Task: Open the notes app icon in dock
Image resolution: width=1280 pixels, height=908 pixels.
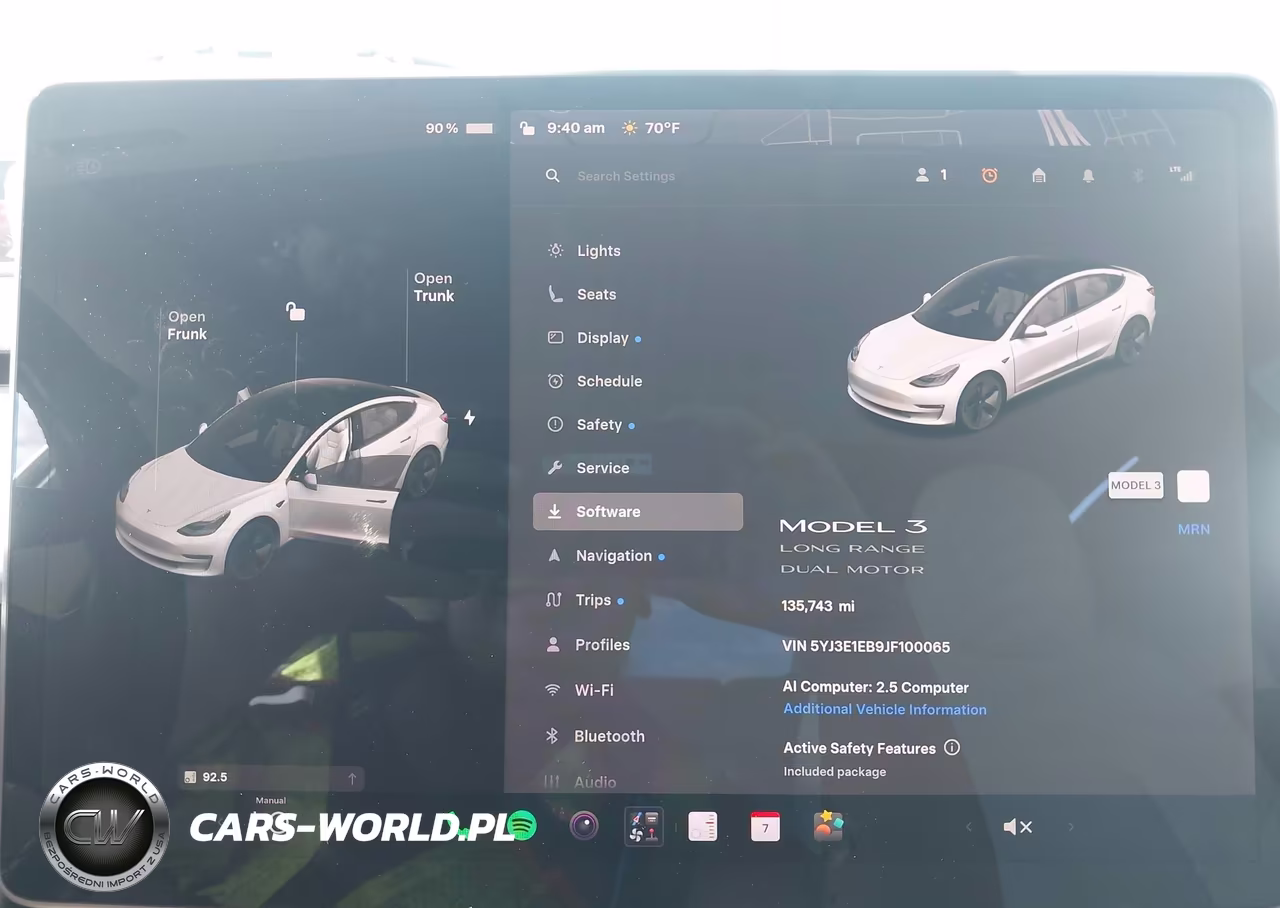Action: pyautogui.click(x=703, y=826)
